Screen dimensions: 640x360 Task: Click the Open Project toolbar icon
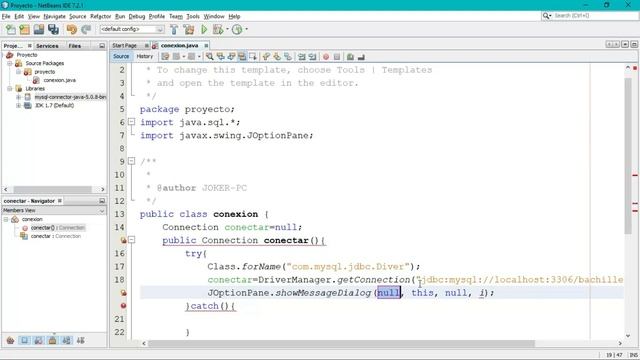point(39,29)
